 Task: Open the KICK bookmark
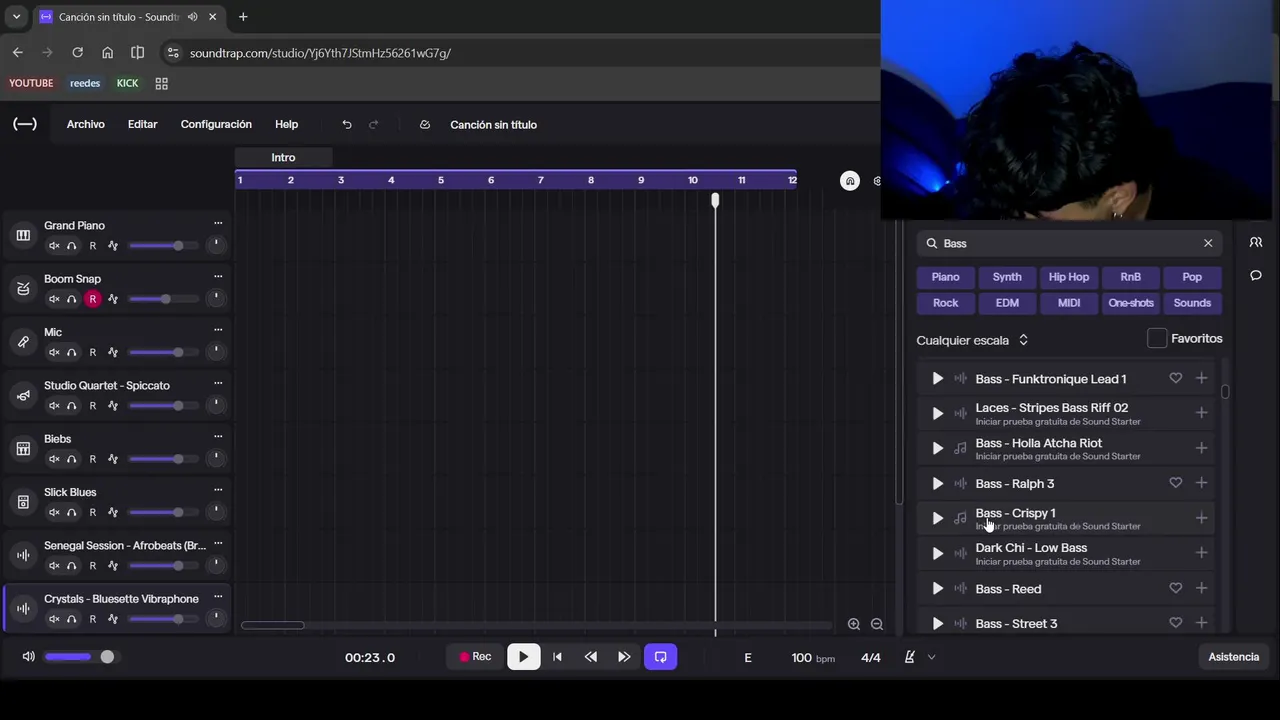(127, 83)
